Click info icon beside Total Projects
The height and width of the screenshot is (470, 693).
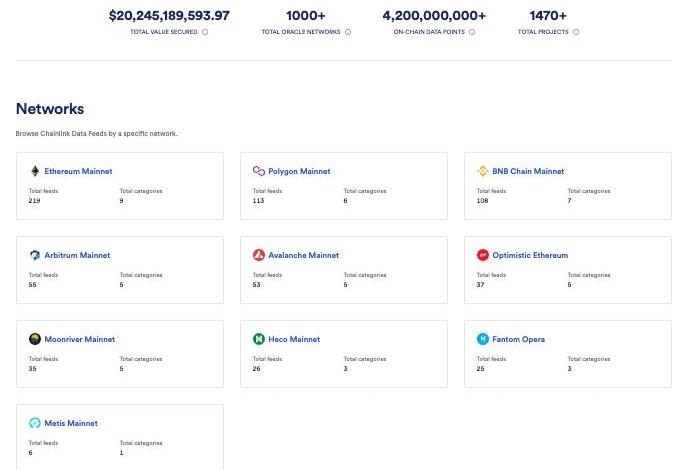coord(576,32)
